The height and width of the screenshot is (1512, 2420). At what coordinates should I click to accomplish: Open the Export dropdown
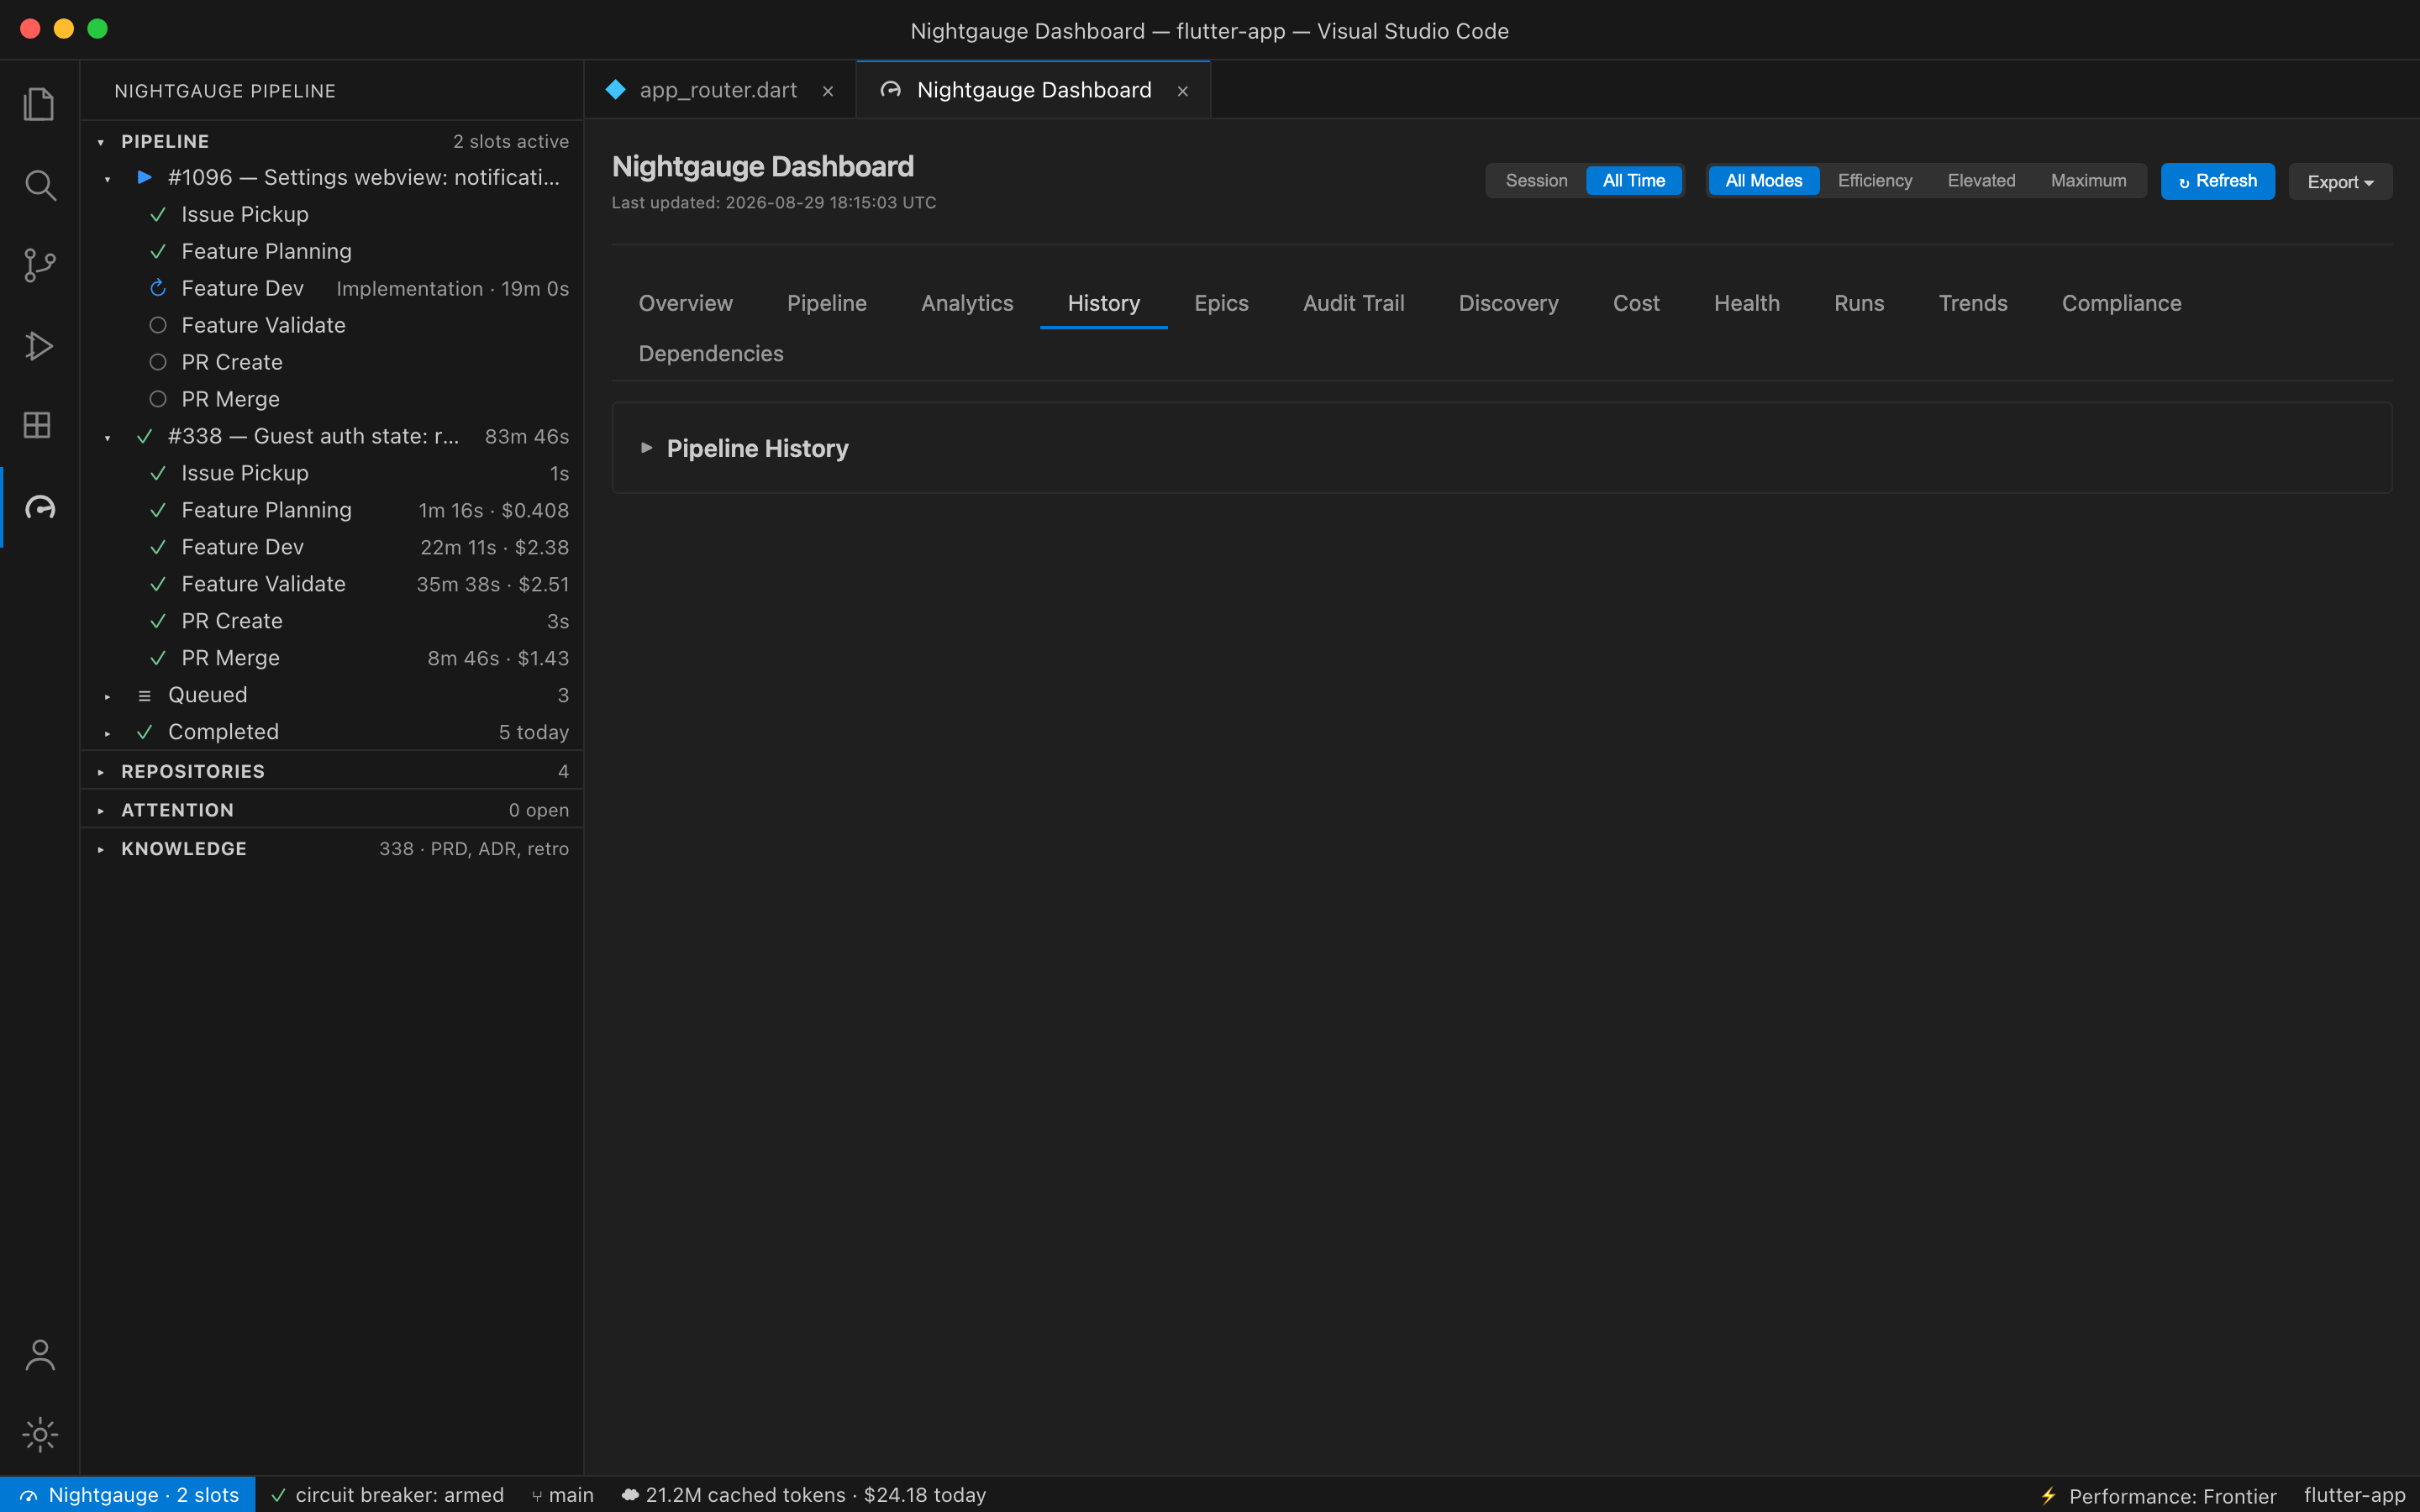pos(2340,182)
